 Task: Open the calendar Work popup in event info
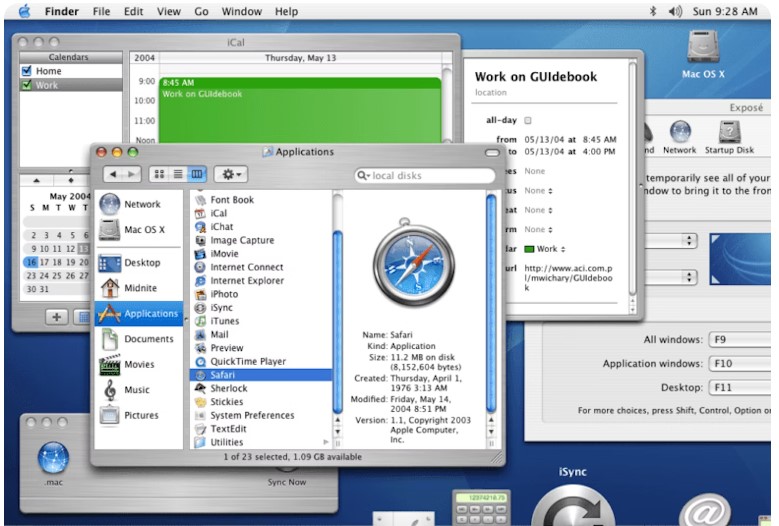point(545,249)
